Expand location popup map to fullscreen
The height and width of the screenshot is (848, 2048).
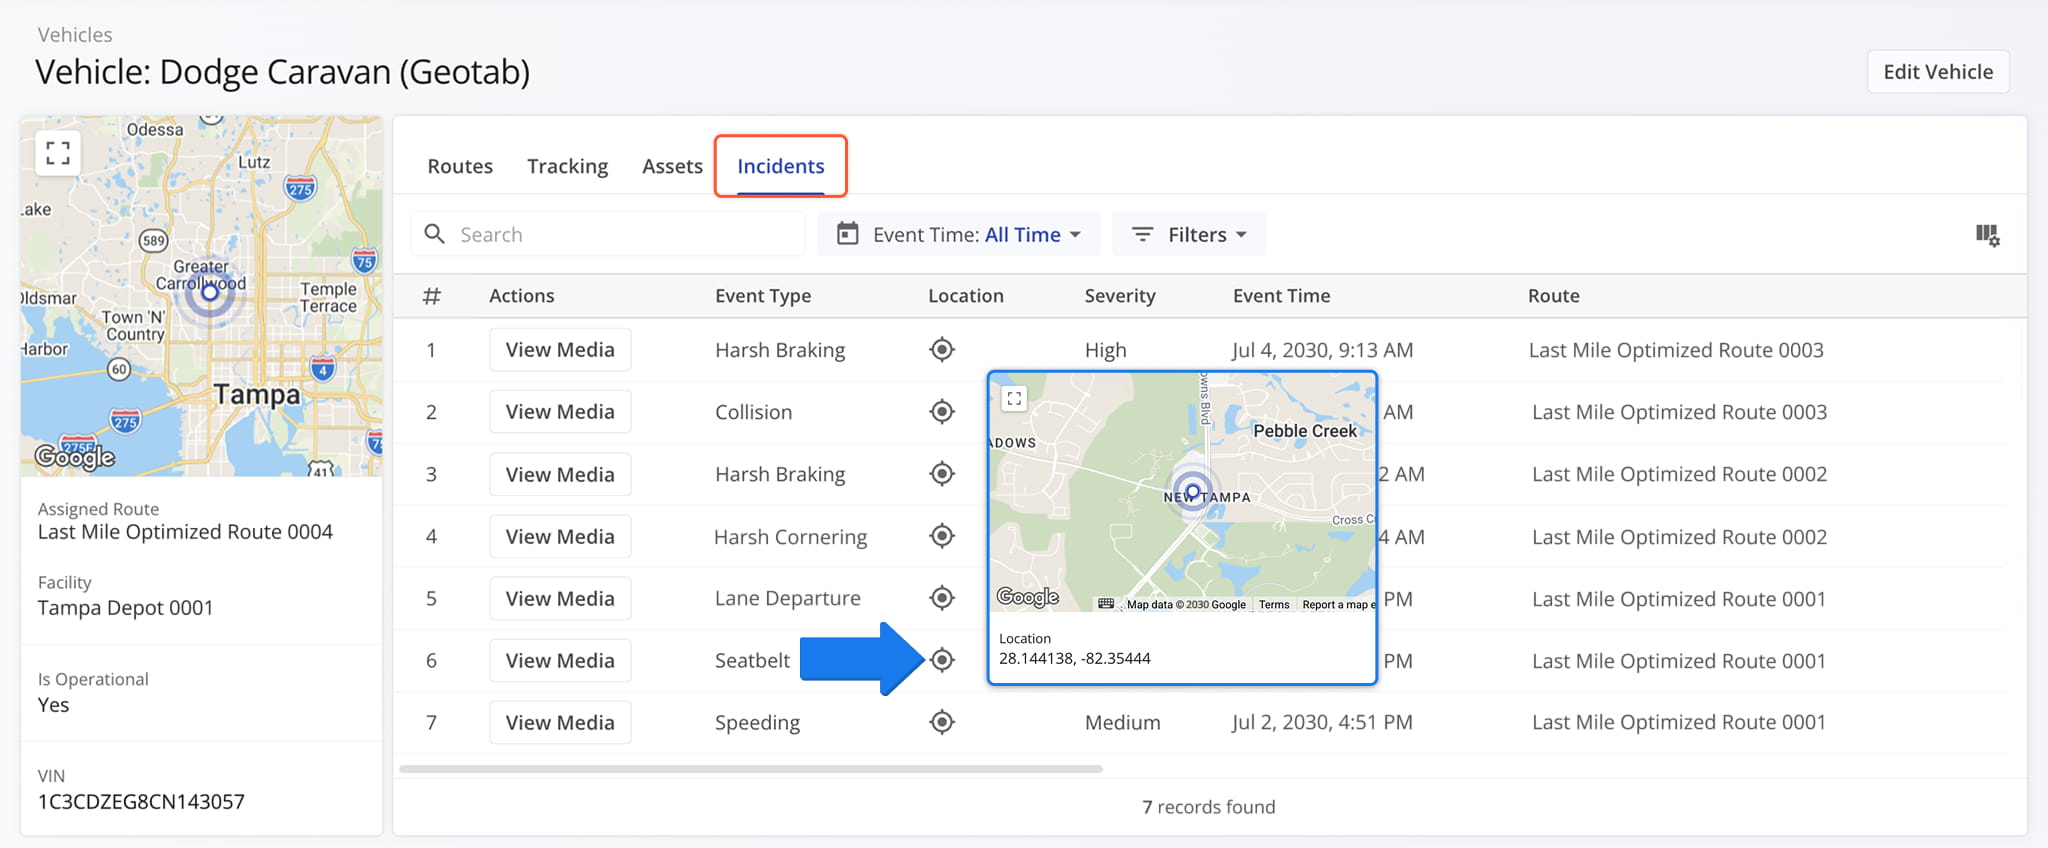coord(1014,399)
